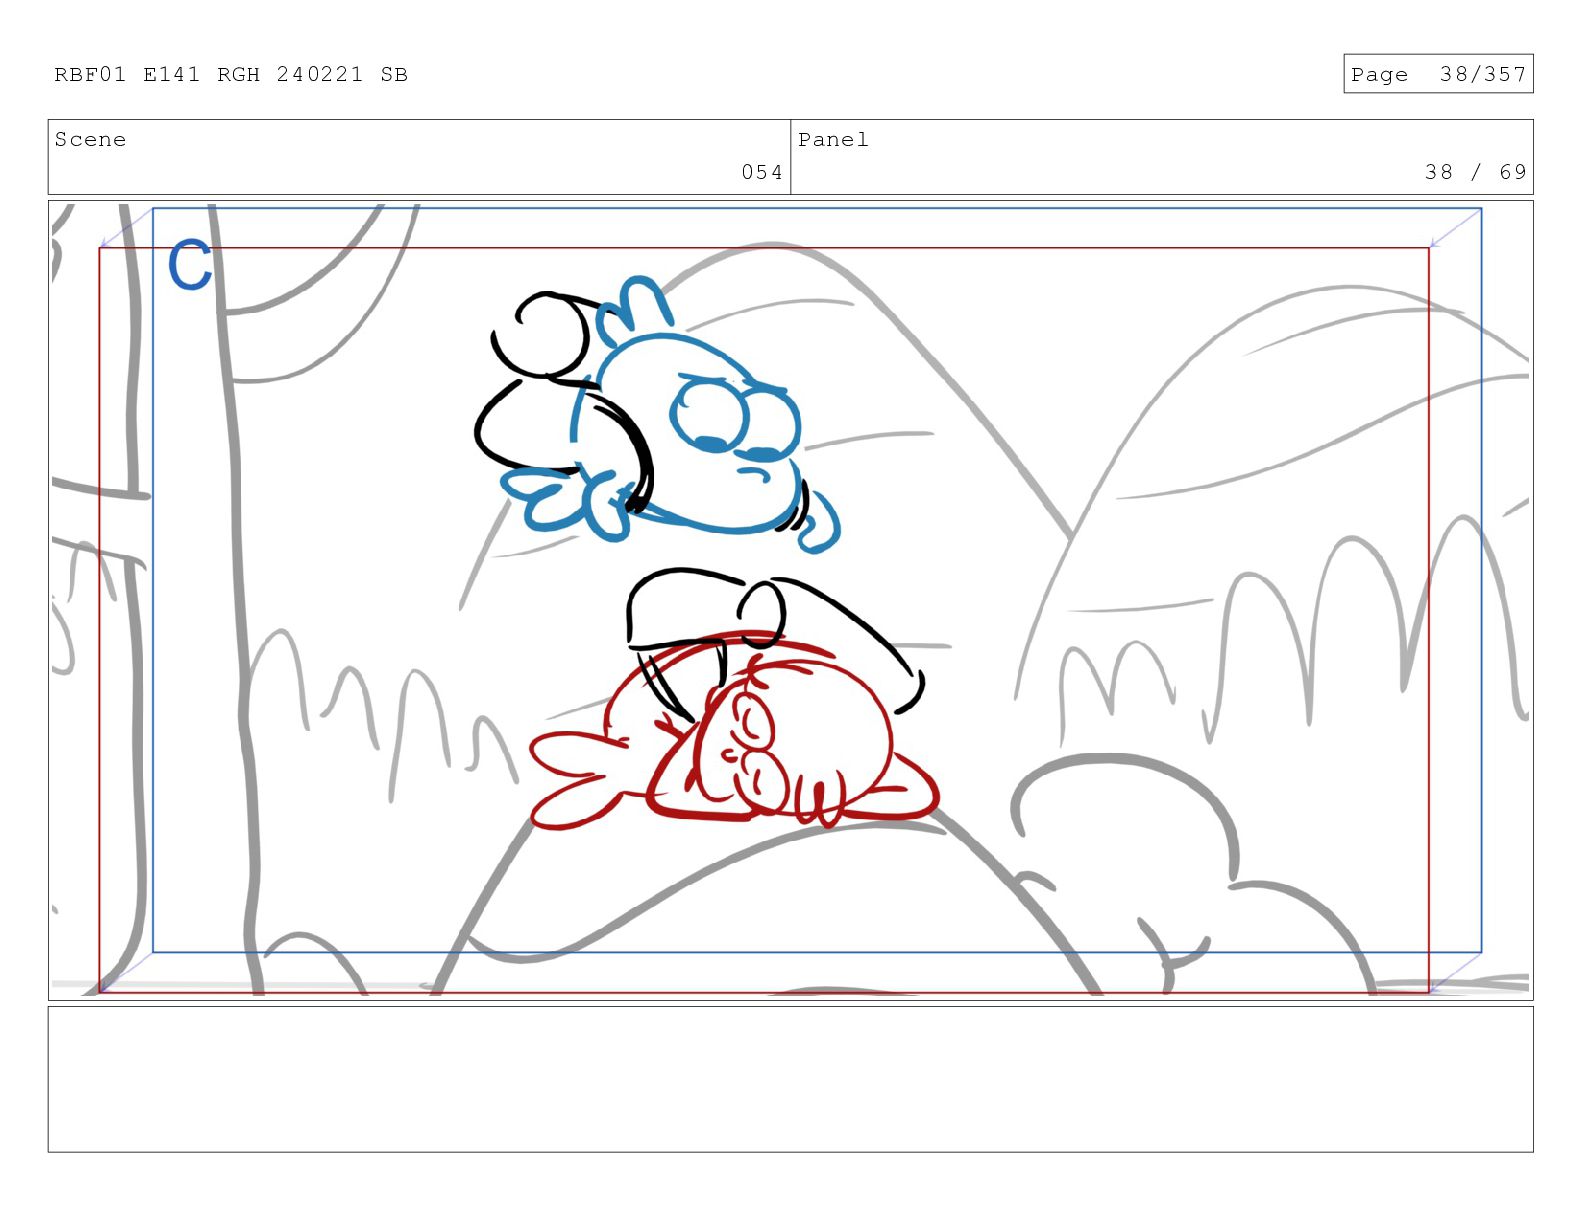The height and width of the screenshot is (1224, 1584).
Task: Click the header text "RBF01 E141 RGH 240221 SB"
Action: [231, 75]
